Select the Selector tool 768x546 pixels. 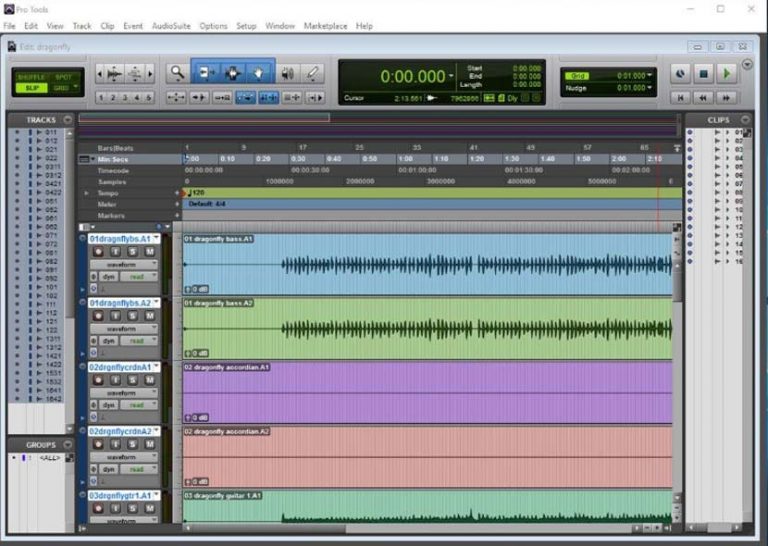click(232, 73)
